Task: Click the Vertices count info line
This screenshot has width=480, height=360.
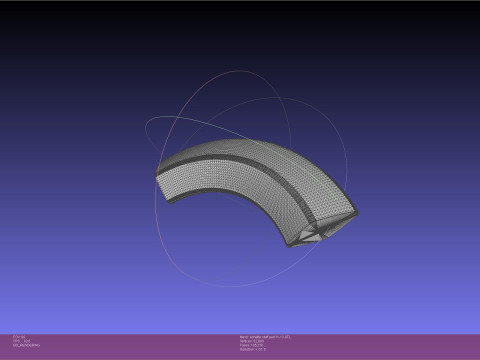Action: pyautogui.click(x=252, y=341)
